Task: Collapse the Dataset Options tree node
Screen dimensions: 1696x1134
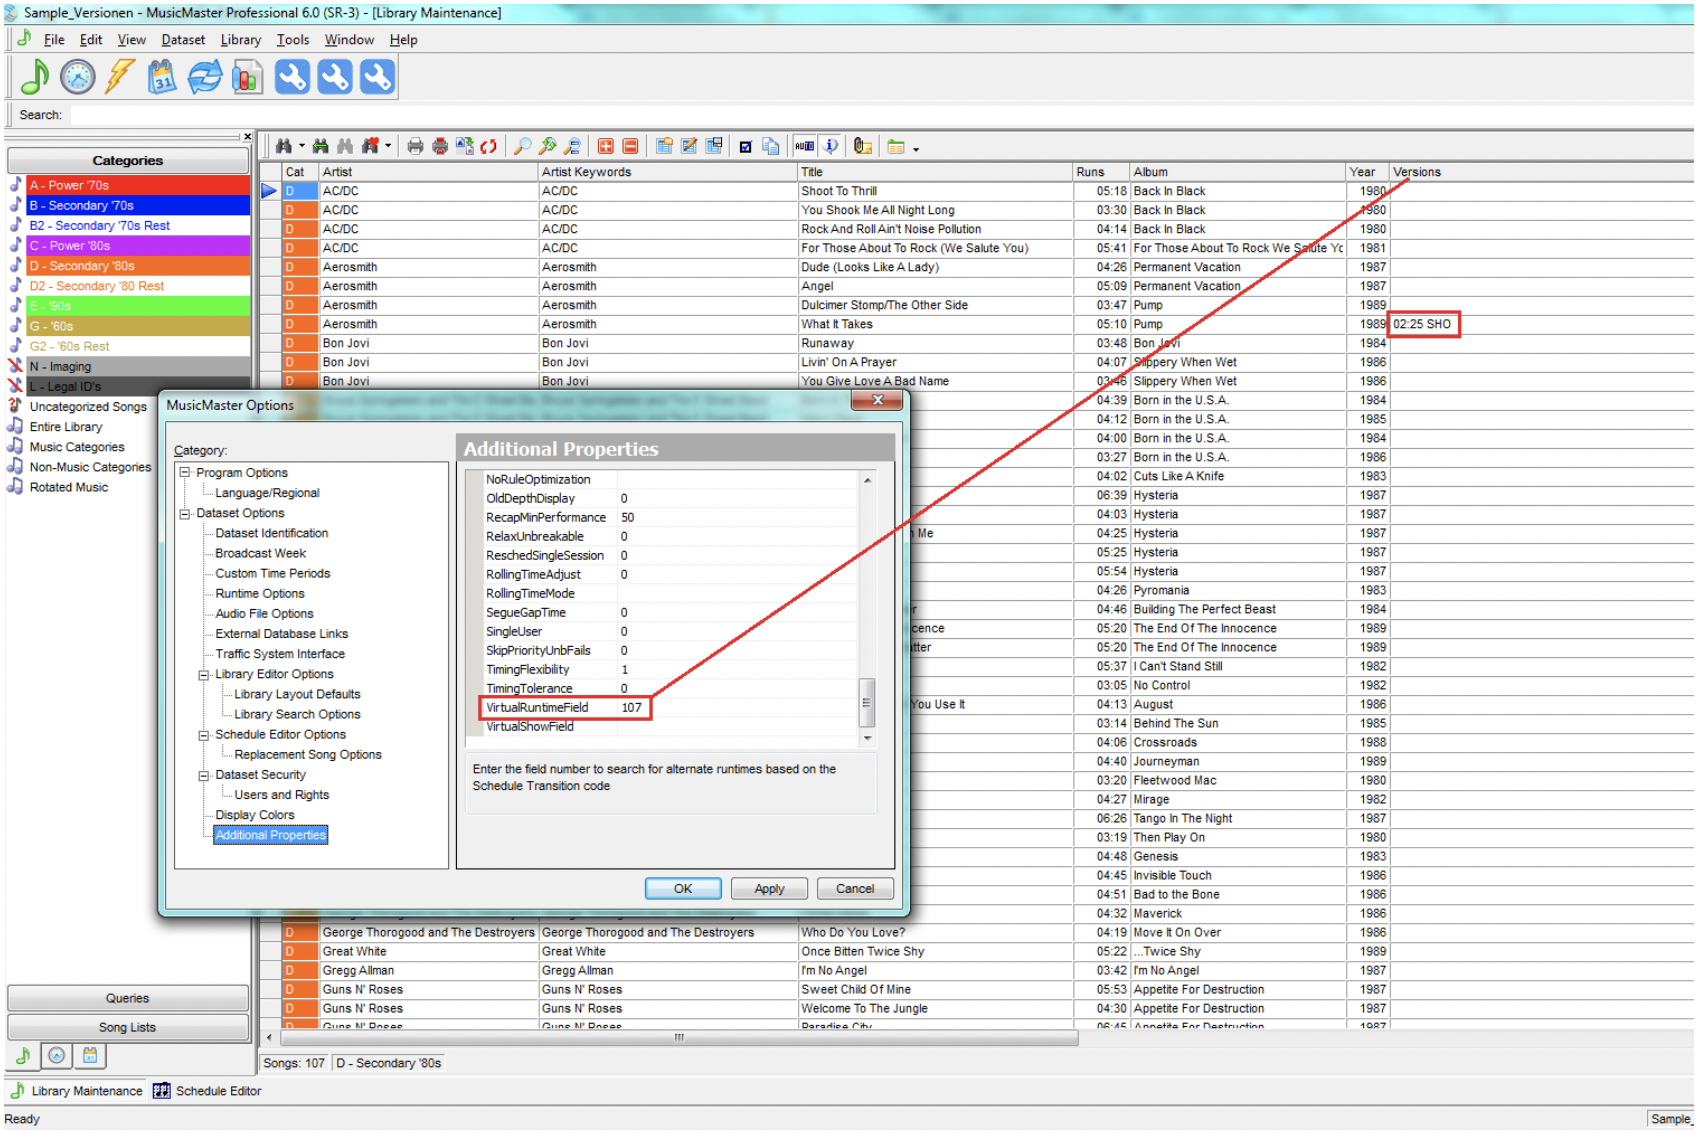Action: point(185,514)
